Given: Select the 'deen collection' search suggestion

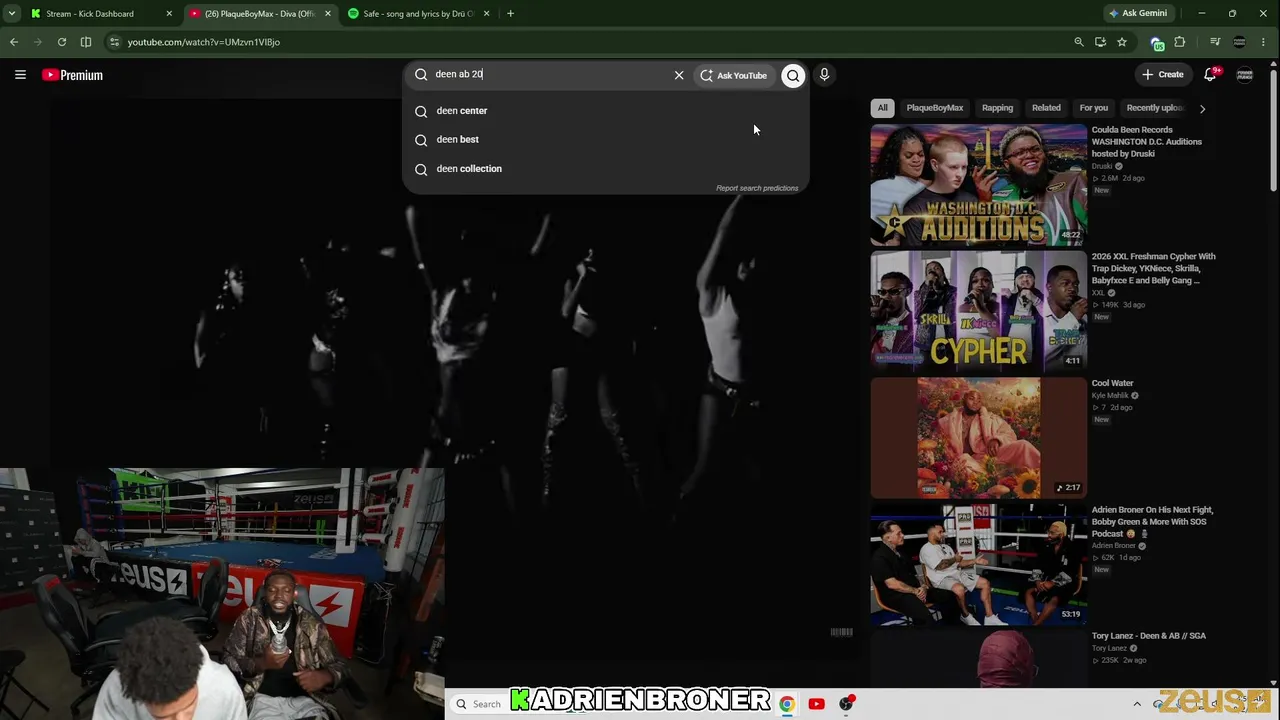Looking at the screenshot, I should [606, 169].
